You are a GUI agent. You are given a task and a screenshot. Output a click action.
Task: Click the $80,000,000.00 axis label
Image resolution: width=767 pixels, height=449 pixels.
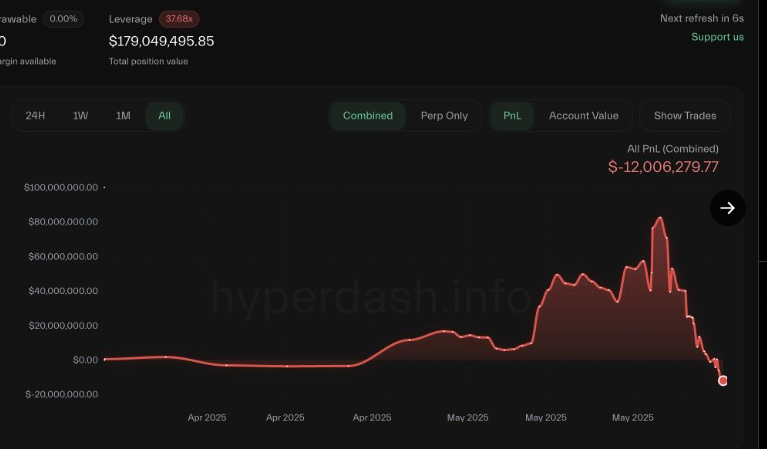tap(63, 222)
